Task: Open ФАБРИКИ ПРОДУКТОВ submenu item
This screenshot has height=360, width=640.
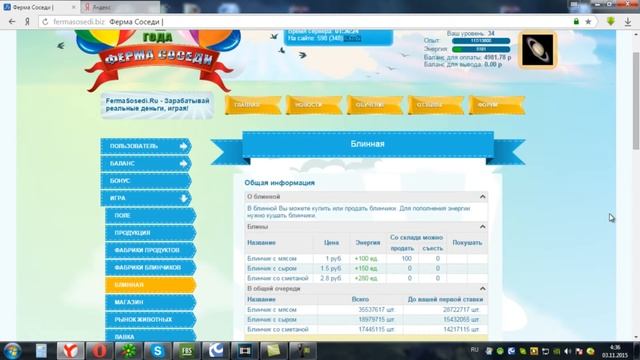Action: (x=151, y=250)
